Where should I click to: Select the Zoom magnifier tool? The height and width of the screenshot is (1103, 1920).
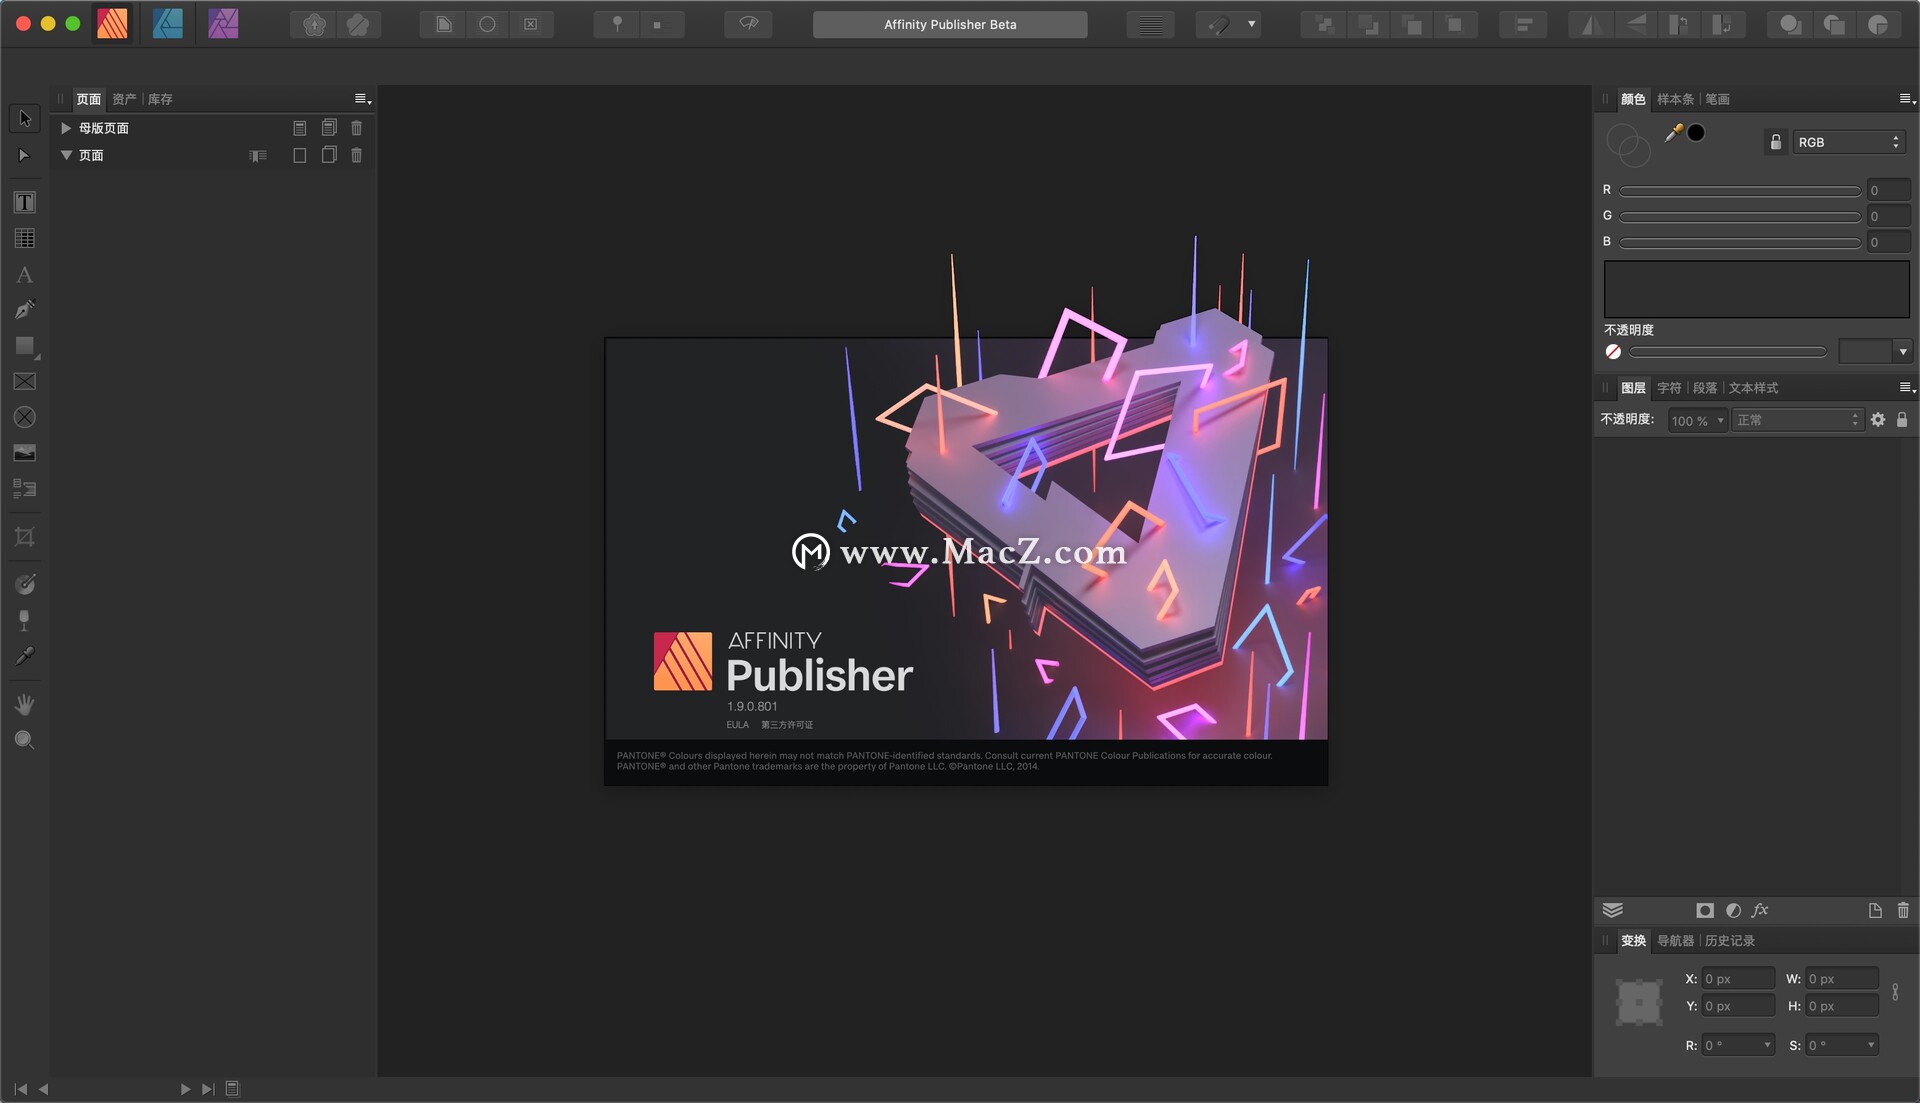click(25, 740)
